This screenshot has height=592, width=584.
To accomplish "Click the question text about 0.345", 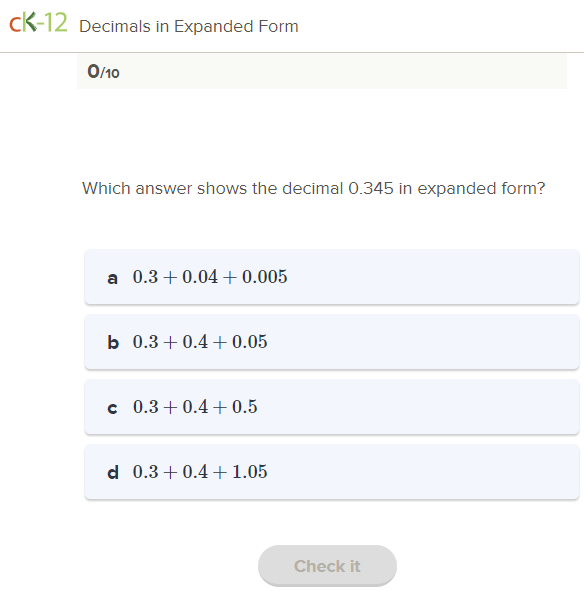I will pyautogui.click(x=314, y=188).
